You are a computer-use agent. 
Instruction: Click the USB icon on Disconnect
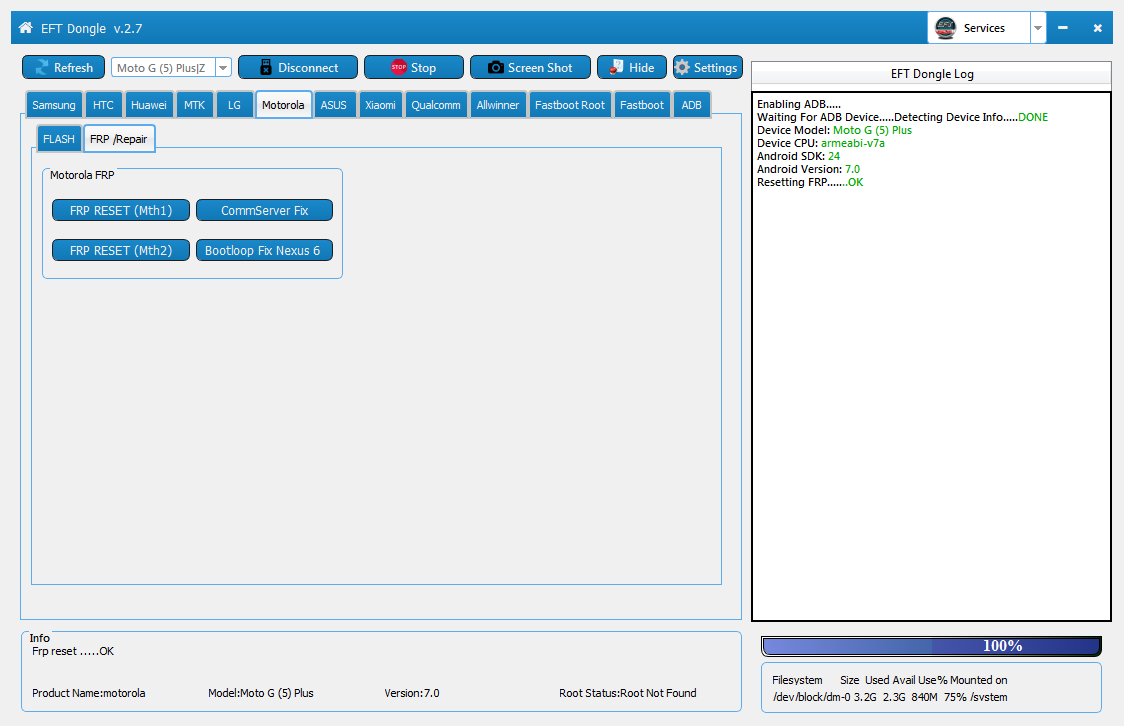click(266, 67)
